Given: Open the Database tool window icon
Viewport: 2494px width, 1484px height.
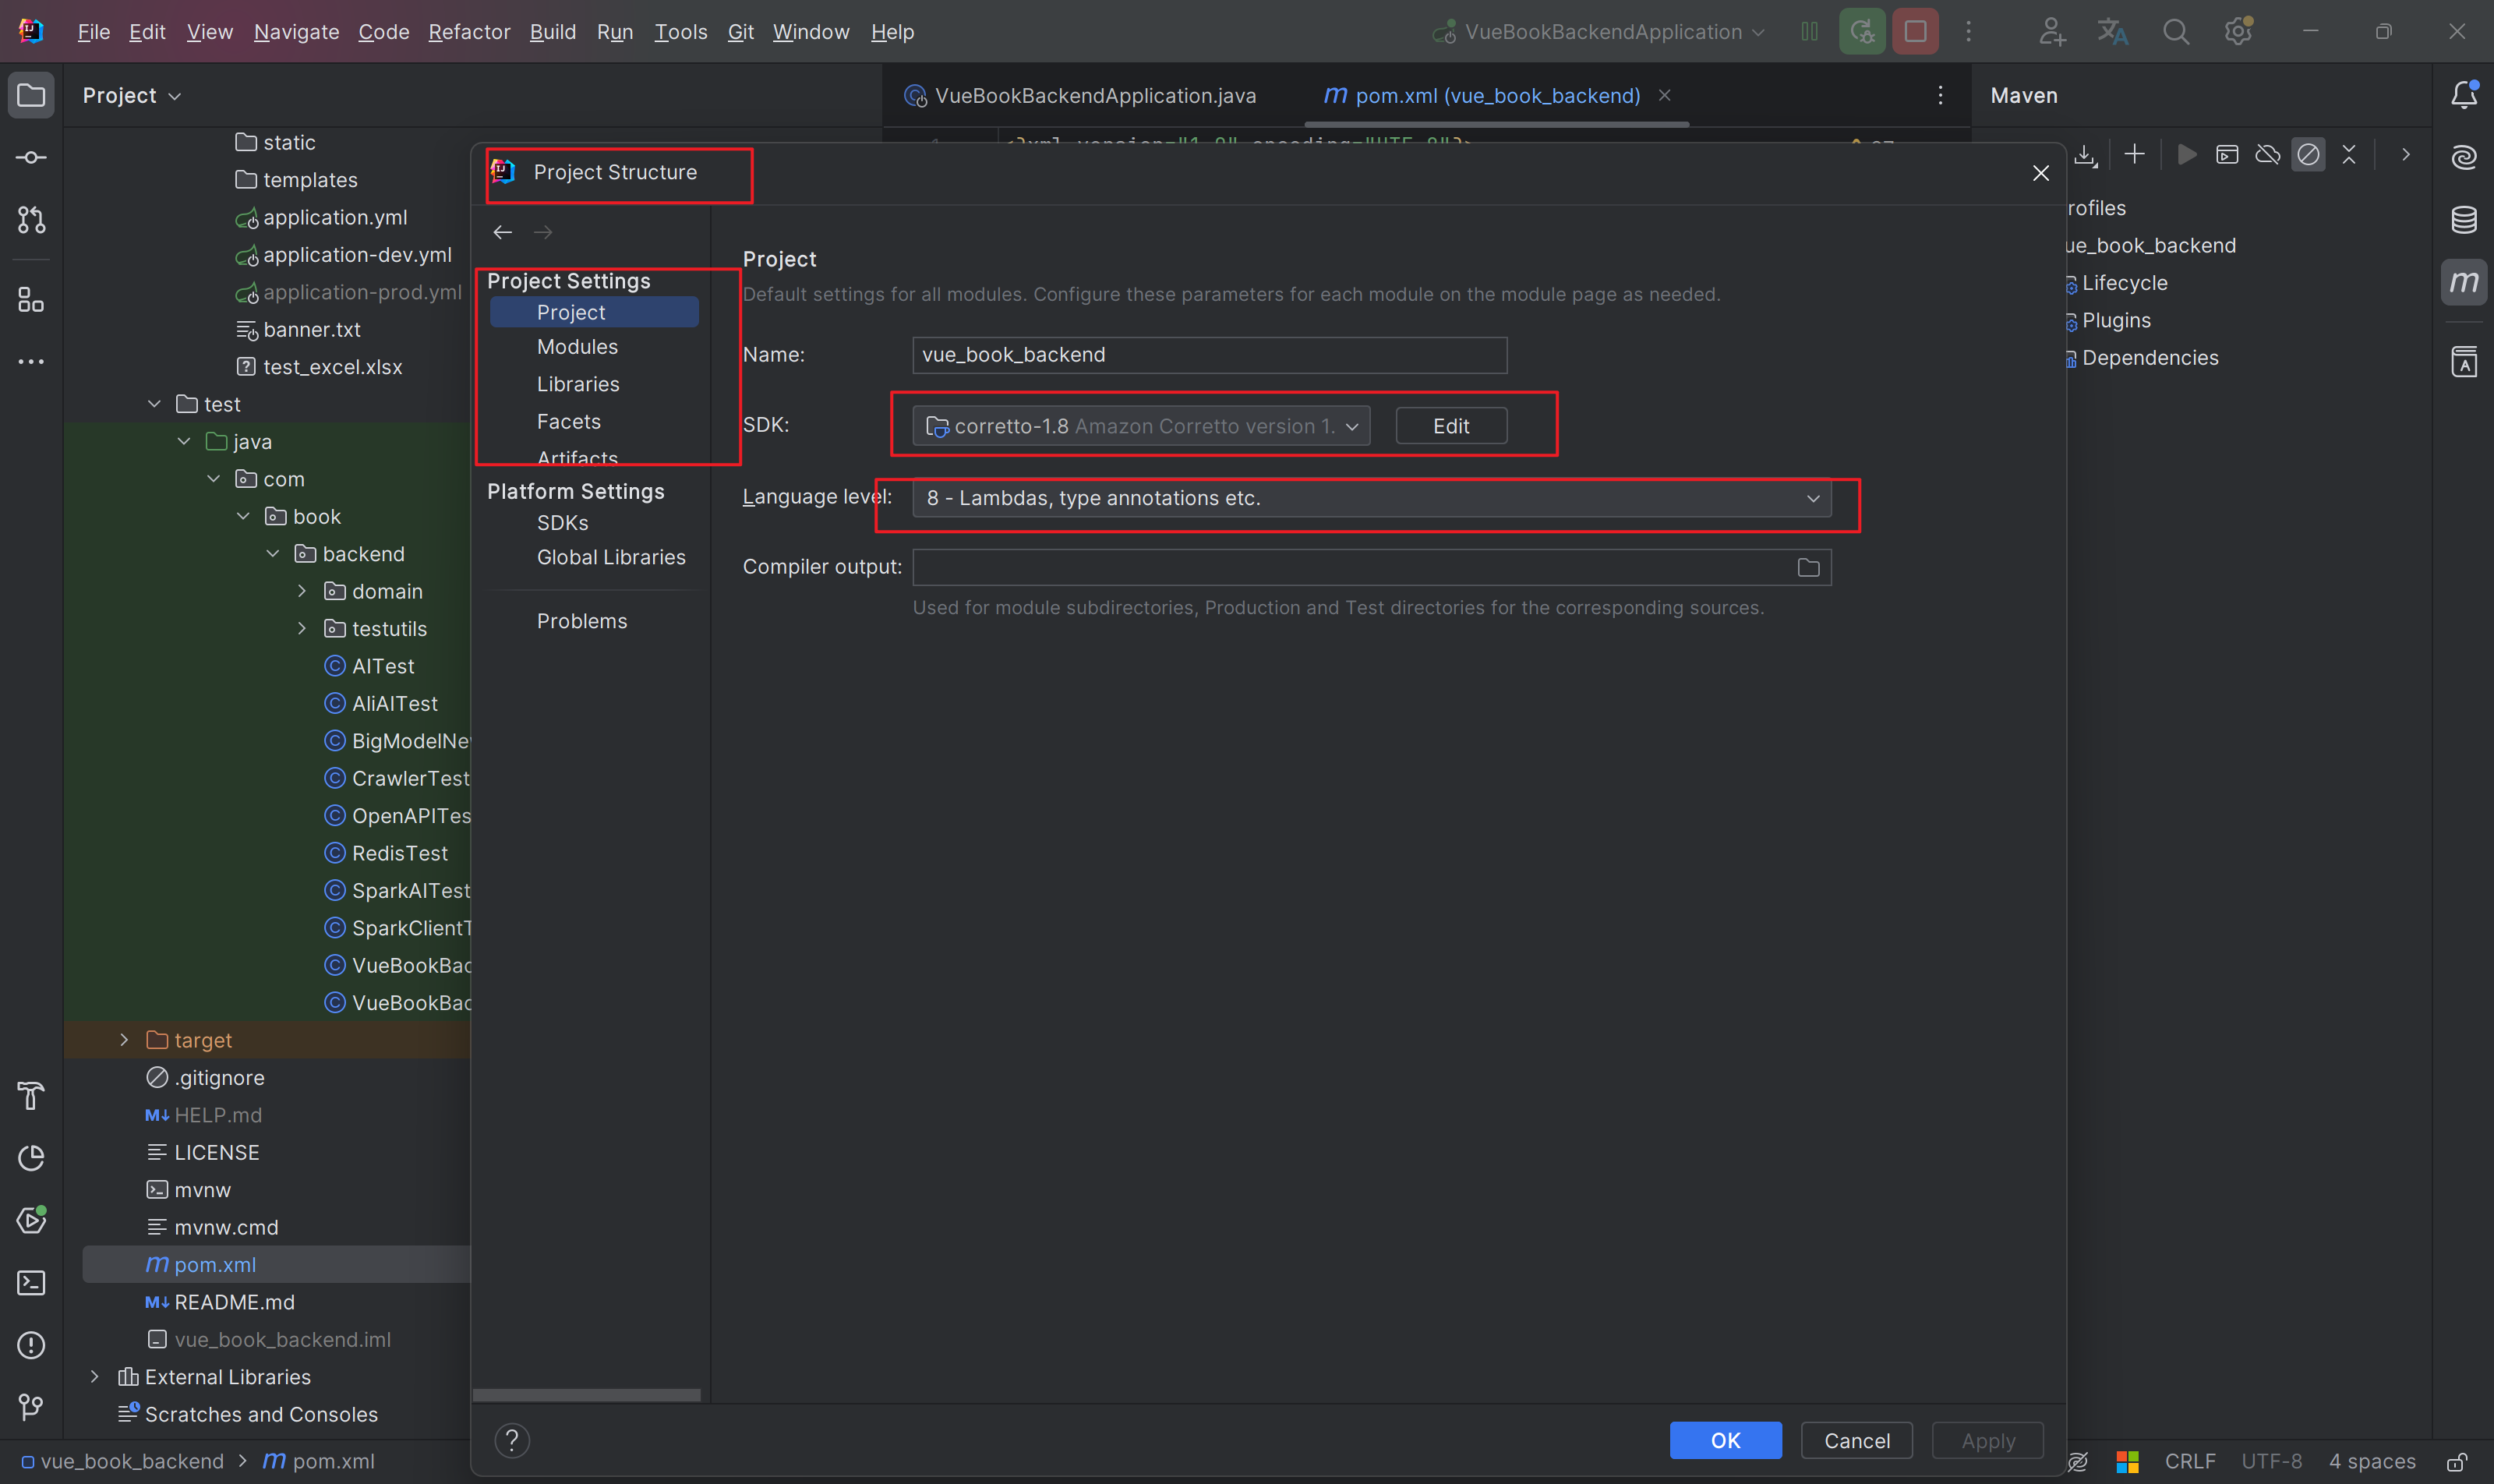Looking at the screenshot, I should [x=2463, y=220].
